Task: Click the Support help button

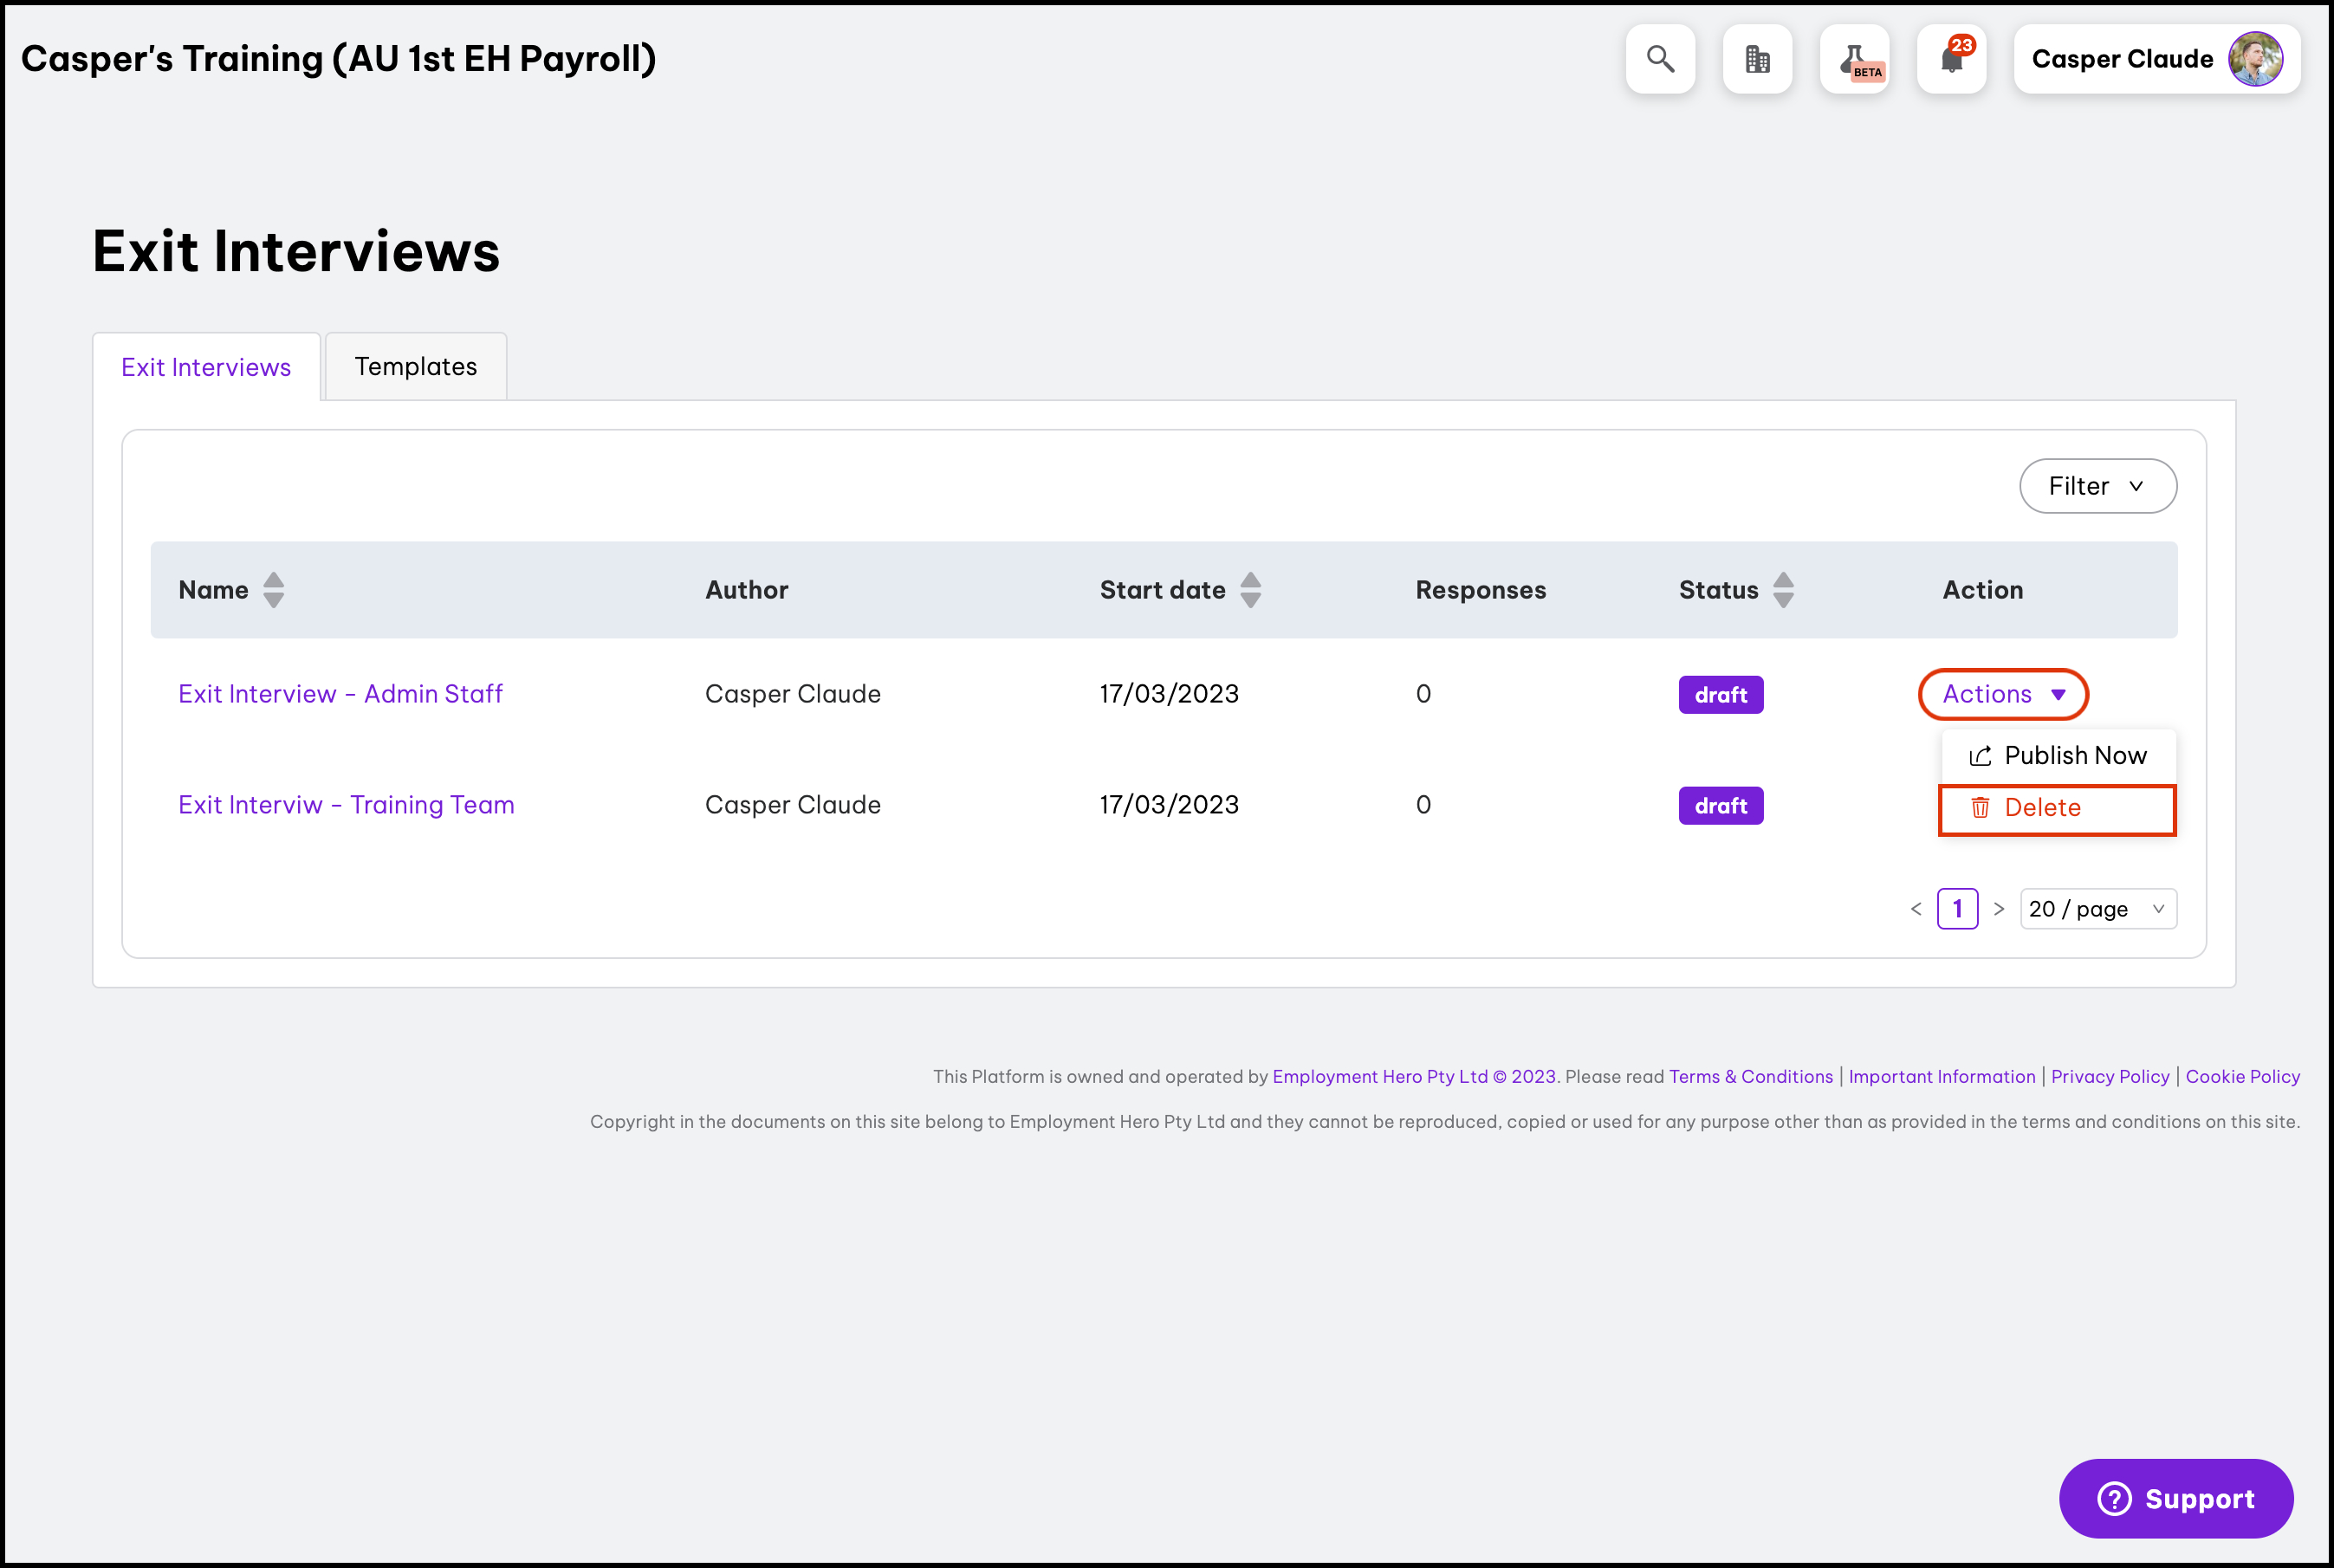Action: [2175, 1498]
